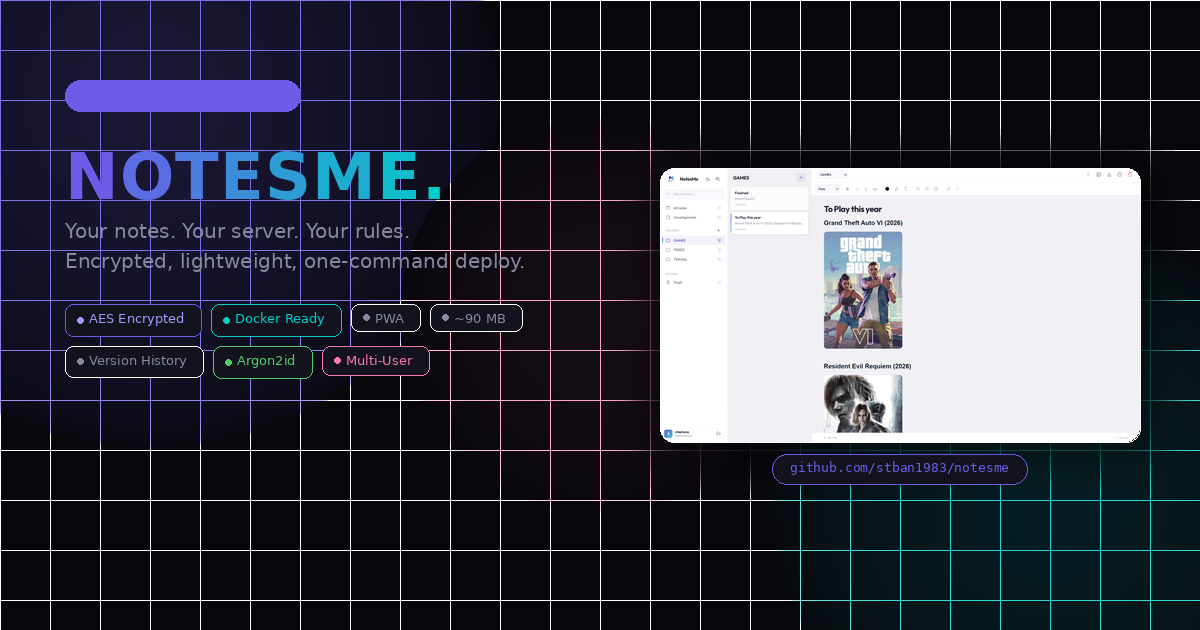This screenshot has height=630, width=1200.
Task: Click the NotesMe logo icon in the sidebar
Action: (x=671, y=178)
